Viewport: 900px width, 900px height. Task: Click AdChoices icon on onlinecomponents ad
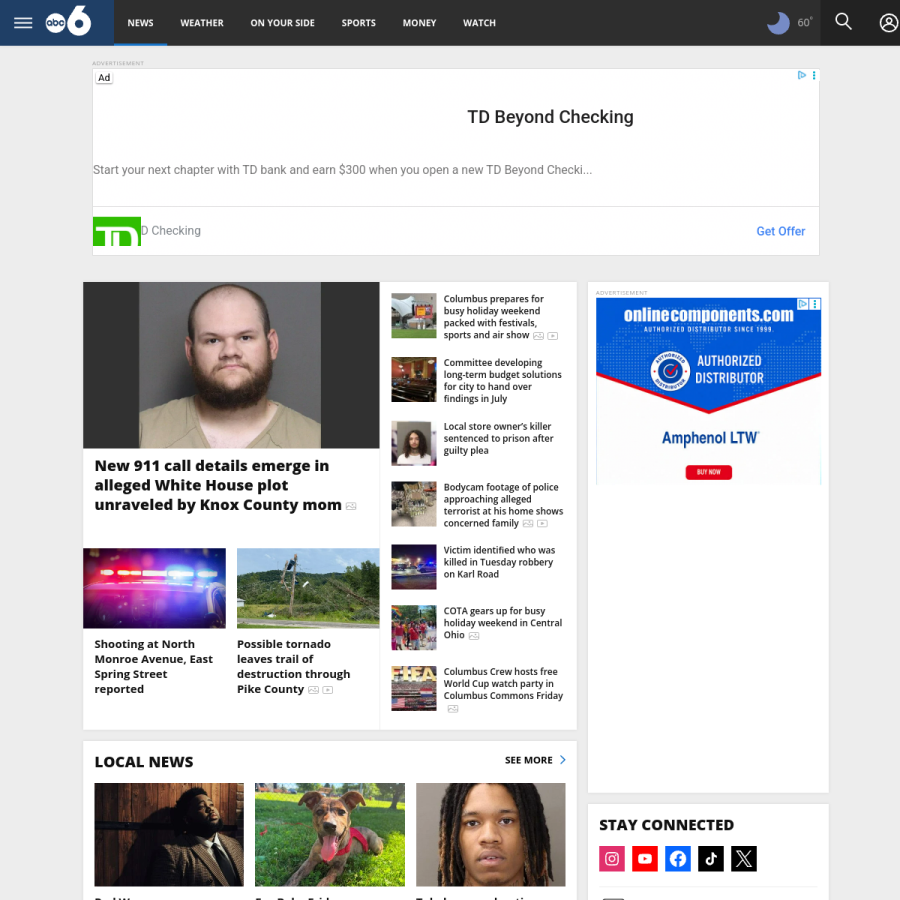(803, 304)
